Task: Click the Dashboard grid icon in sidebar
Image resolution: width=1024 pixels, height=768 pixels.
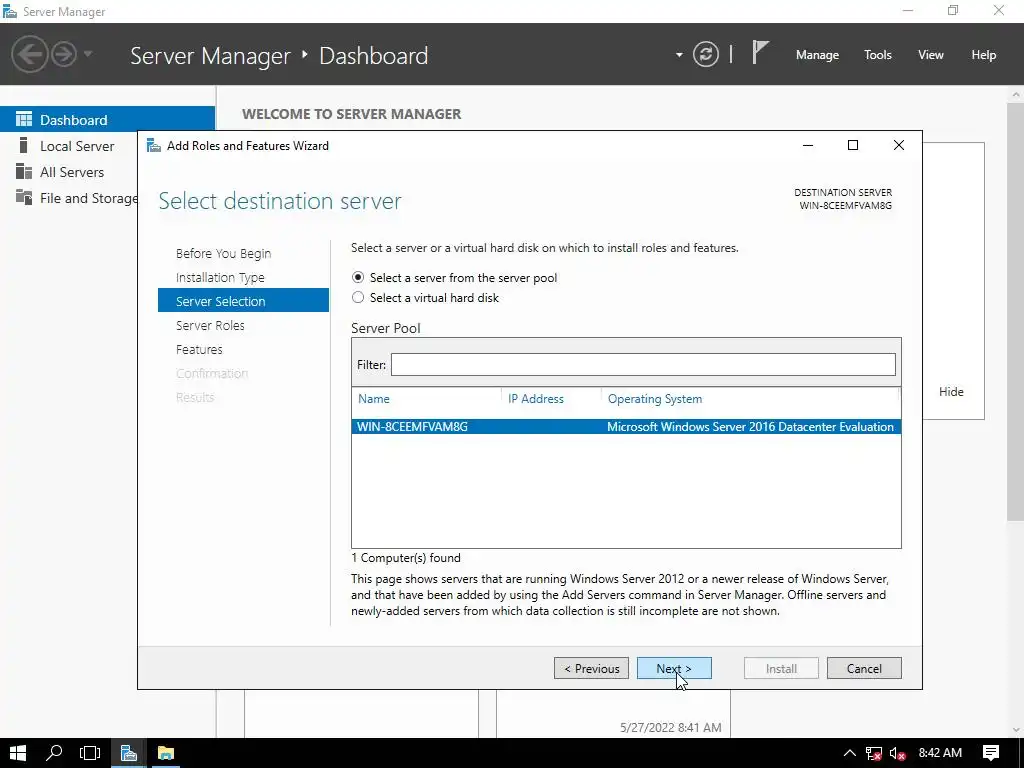Action: coord(24,119)
